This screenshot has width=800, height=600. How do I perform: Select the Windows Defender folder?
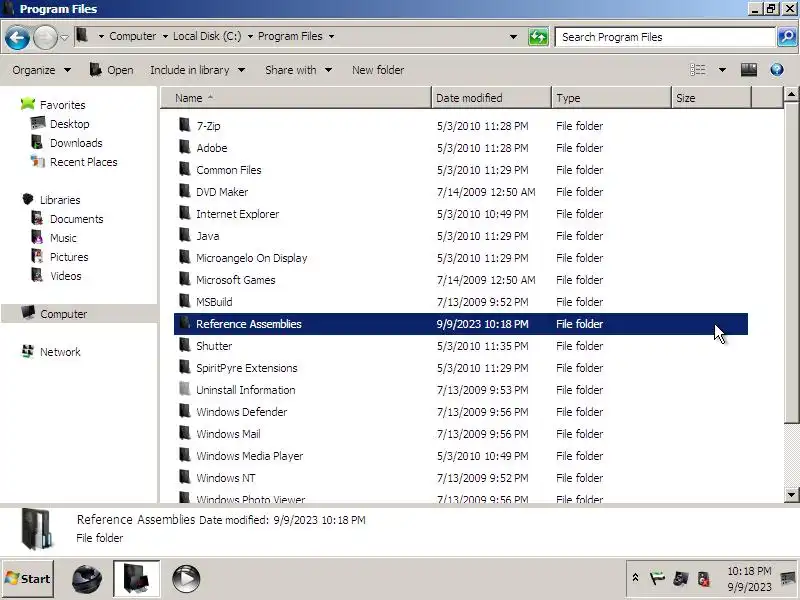tap(461, 412)
